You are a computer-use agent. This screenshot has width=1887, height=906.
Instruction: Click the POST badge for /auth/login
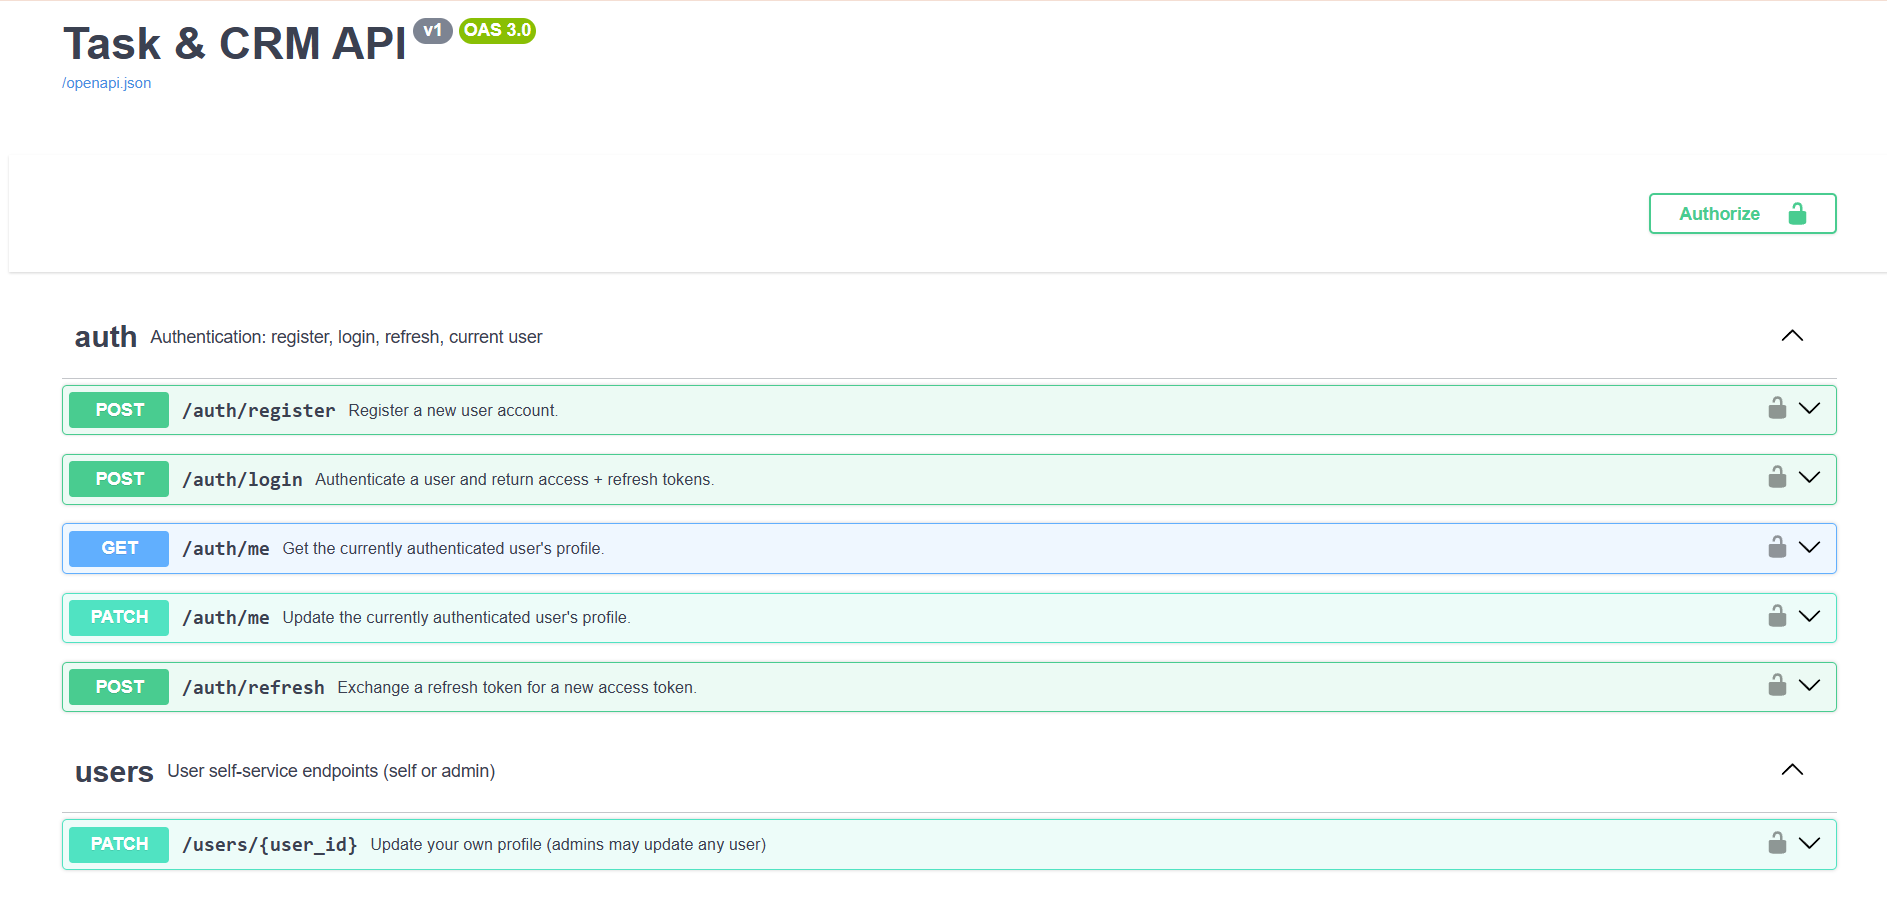[x=119, y=479]
